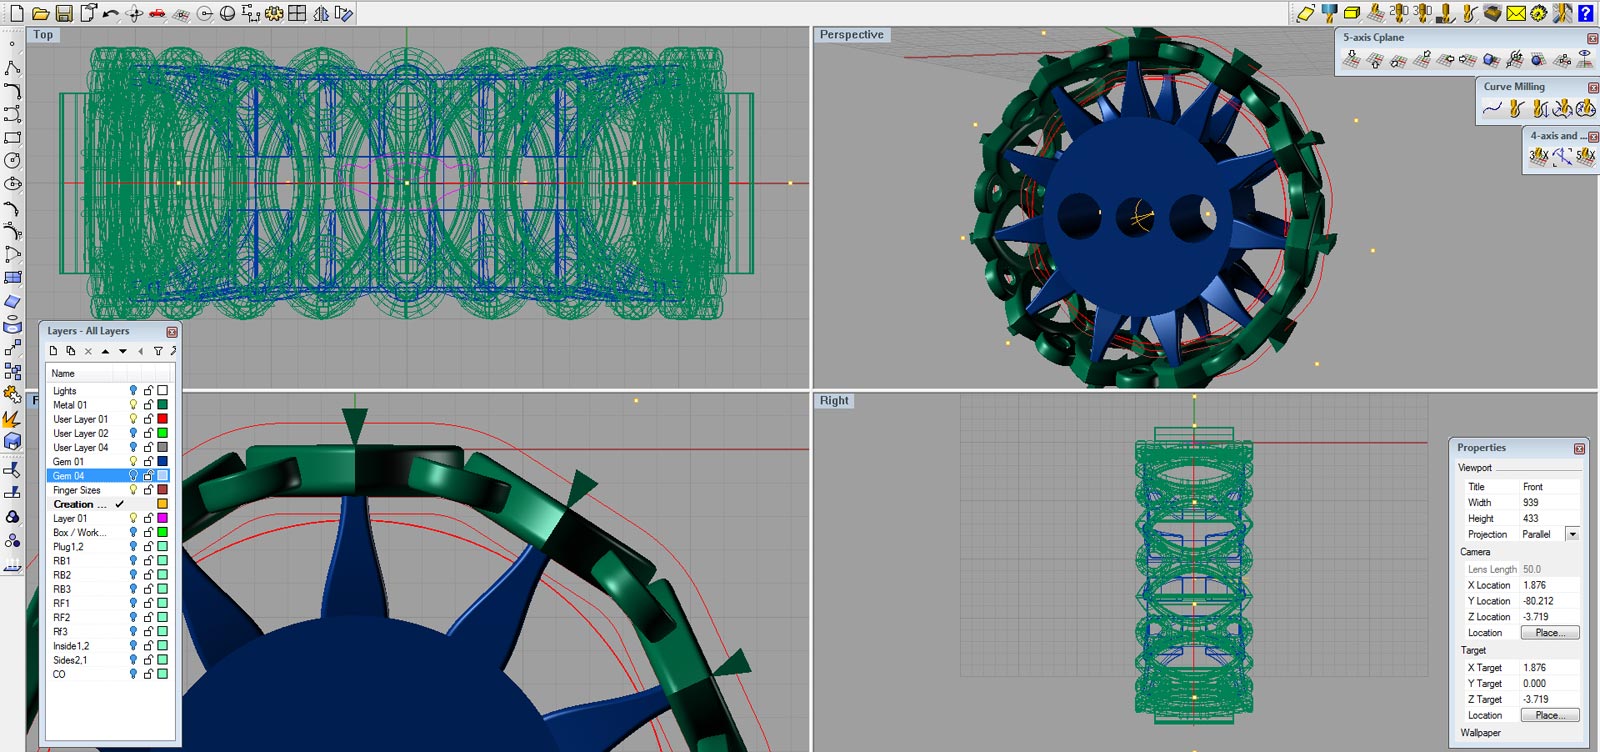The height and width of the screenshot is (752, 1600).
Task: Select the 4-viewport layout icon
Action: (x=297, y=13)
